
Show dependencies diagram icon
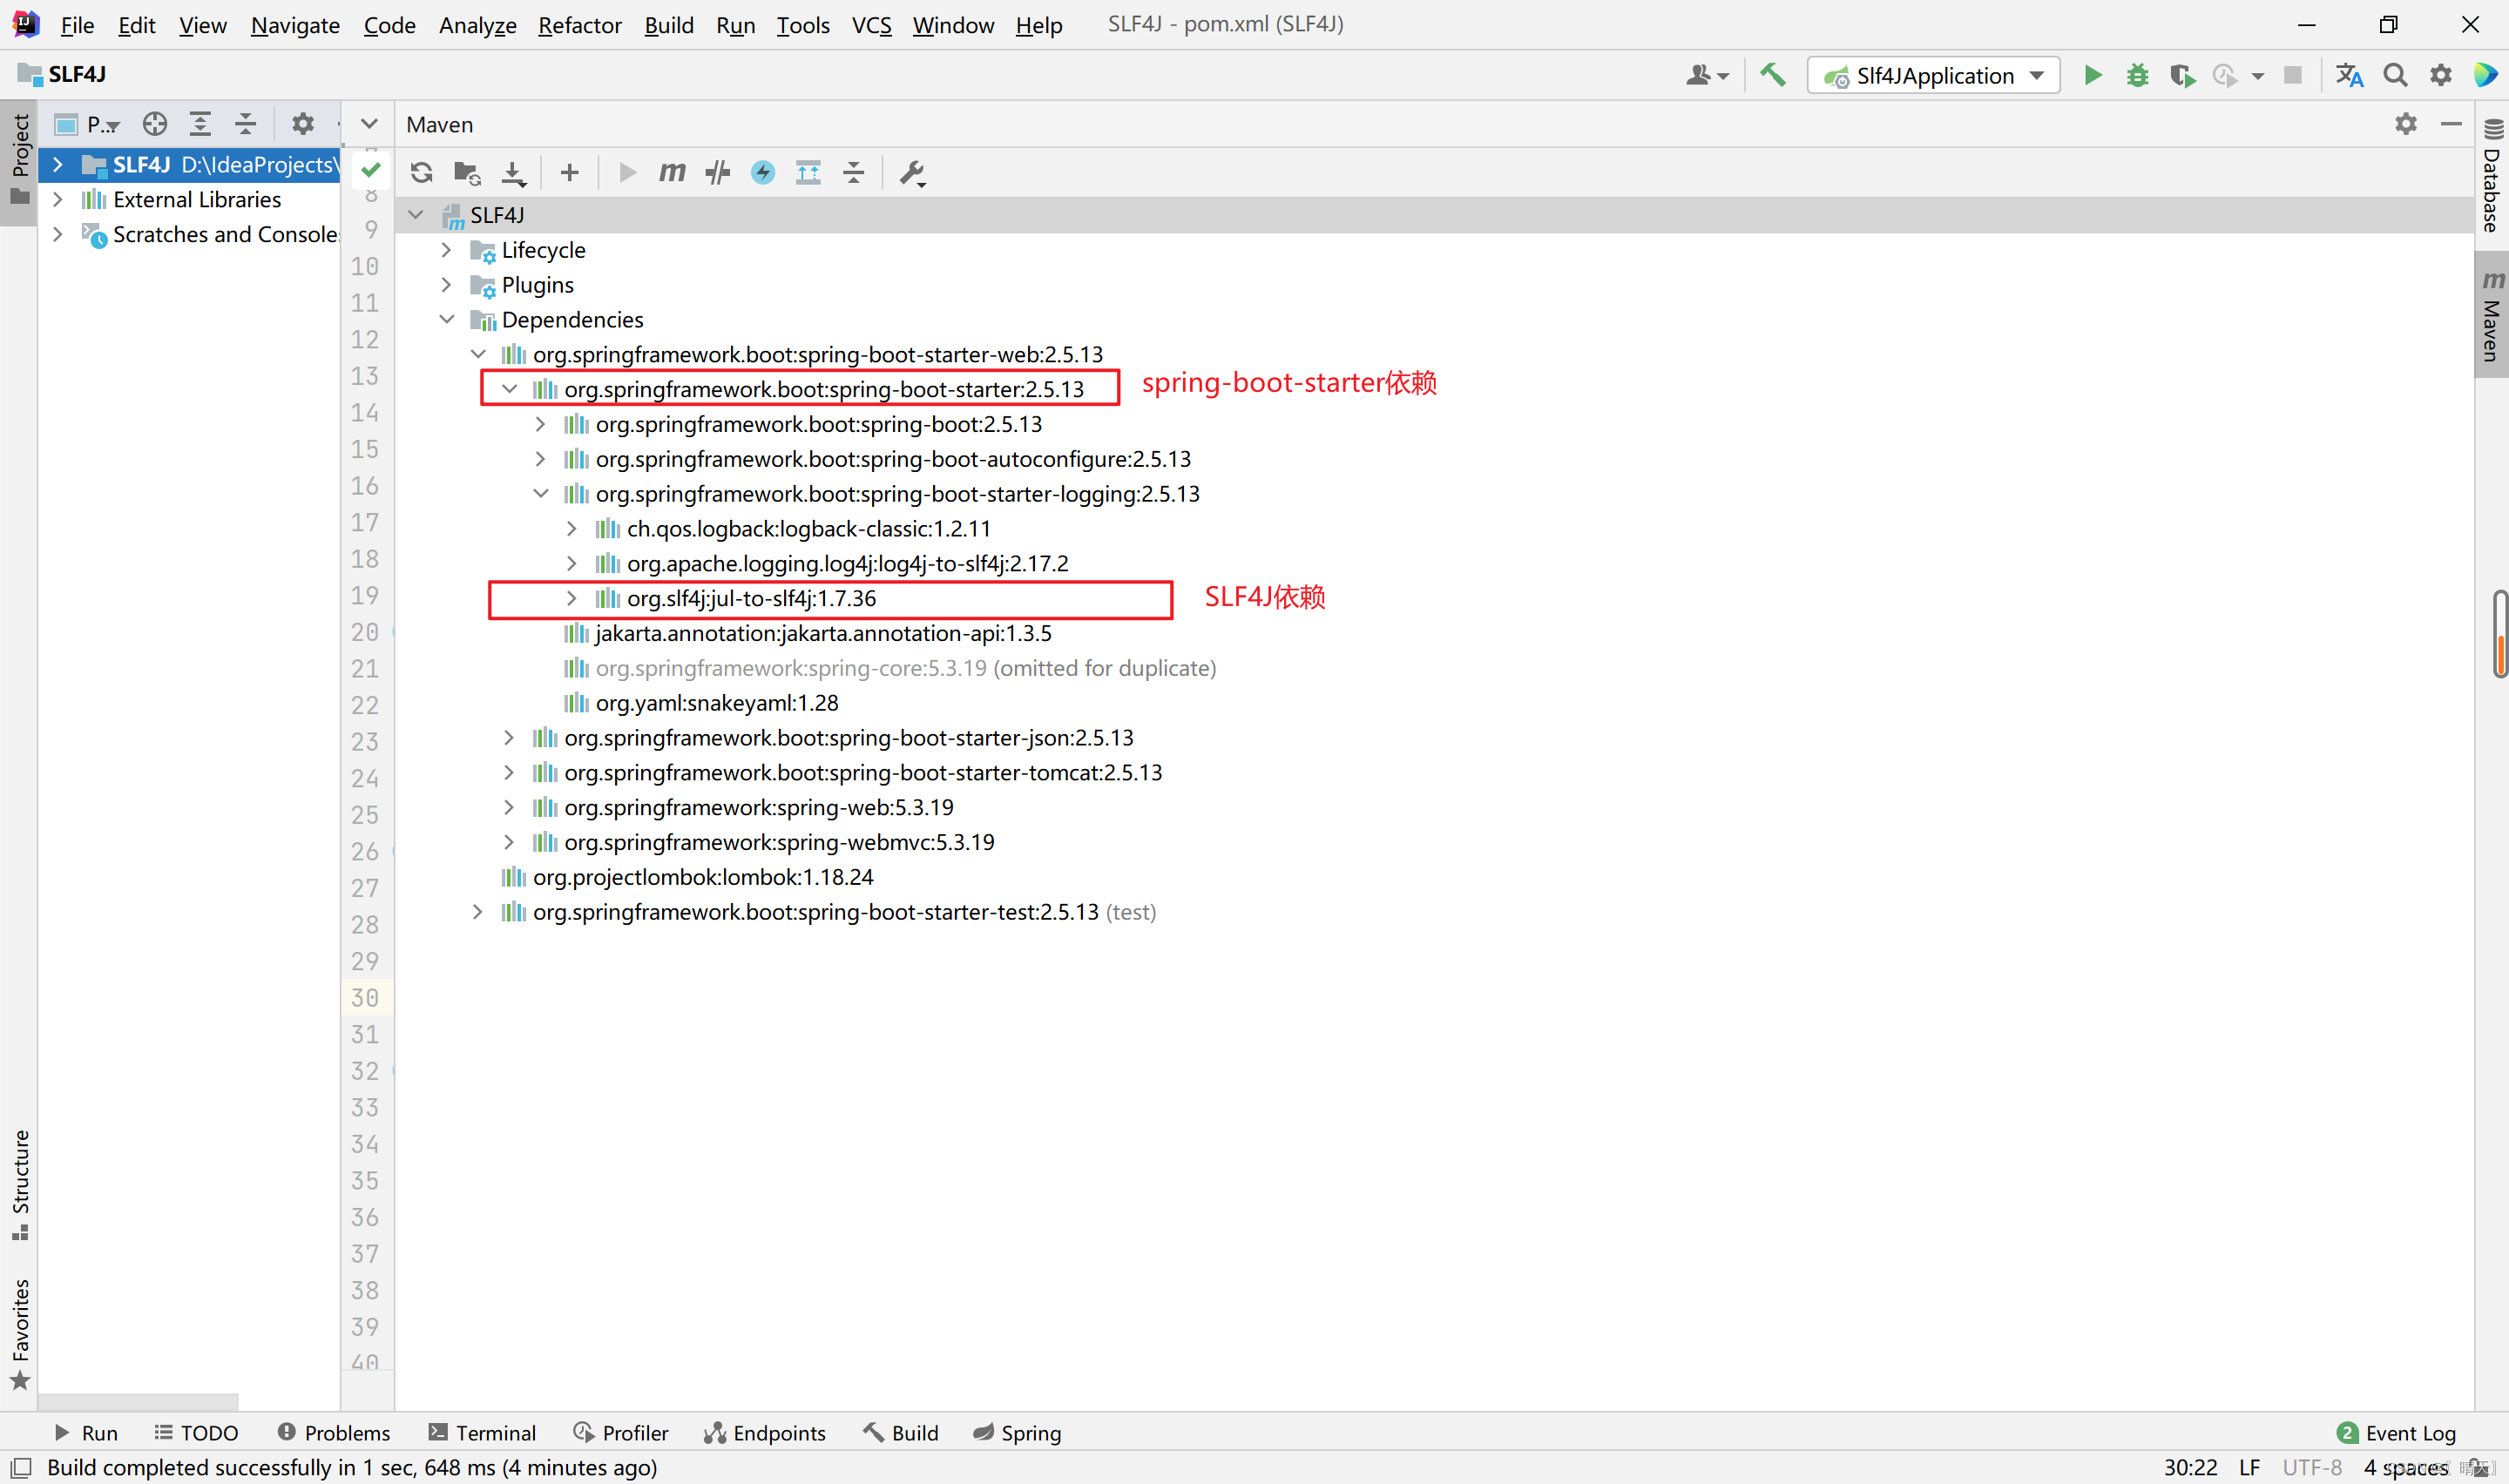click(x=808, y=173)
